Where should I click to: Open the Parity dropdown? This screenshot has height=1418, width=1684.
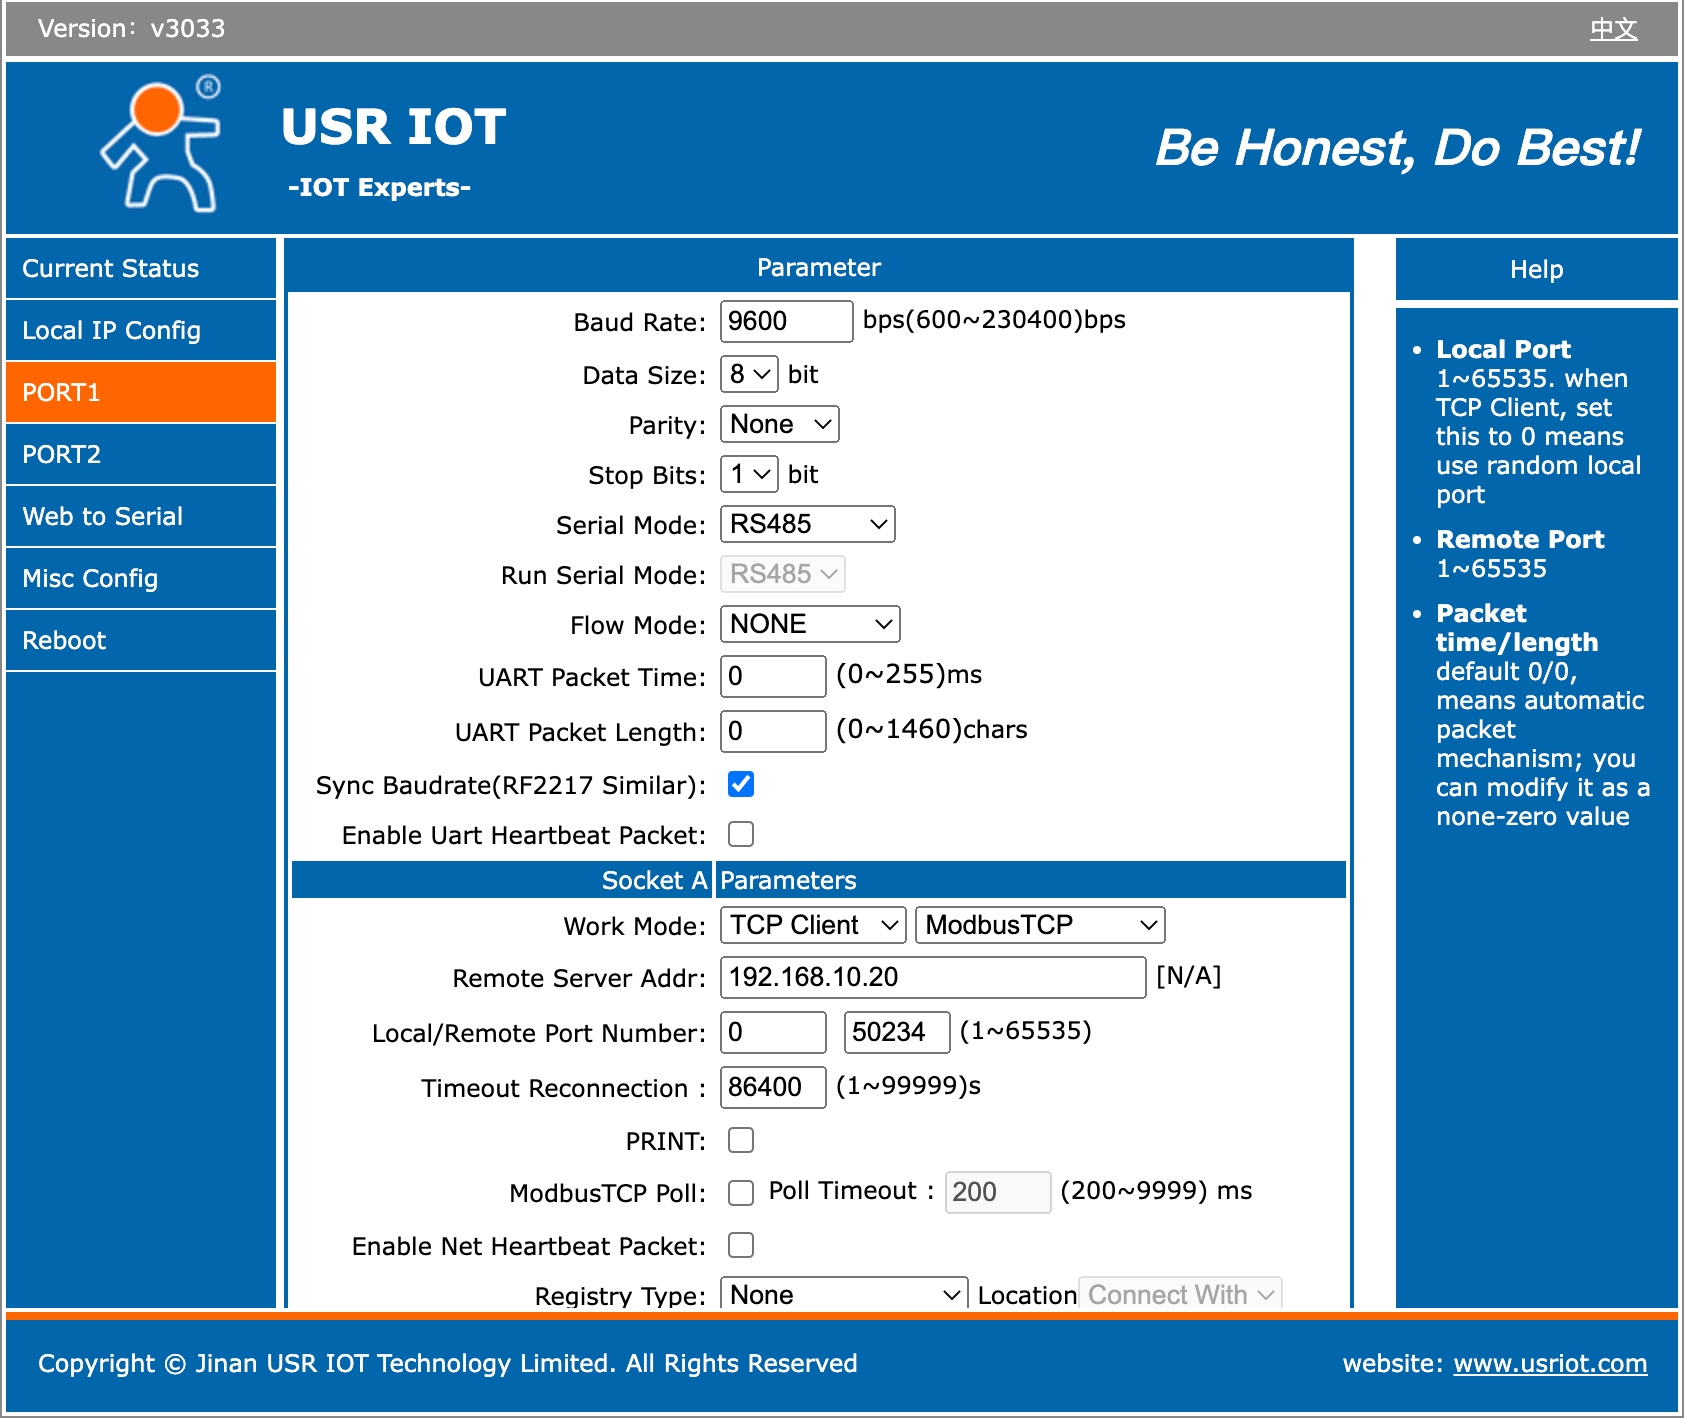tap(778, 424)
